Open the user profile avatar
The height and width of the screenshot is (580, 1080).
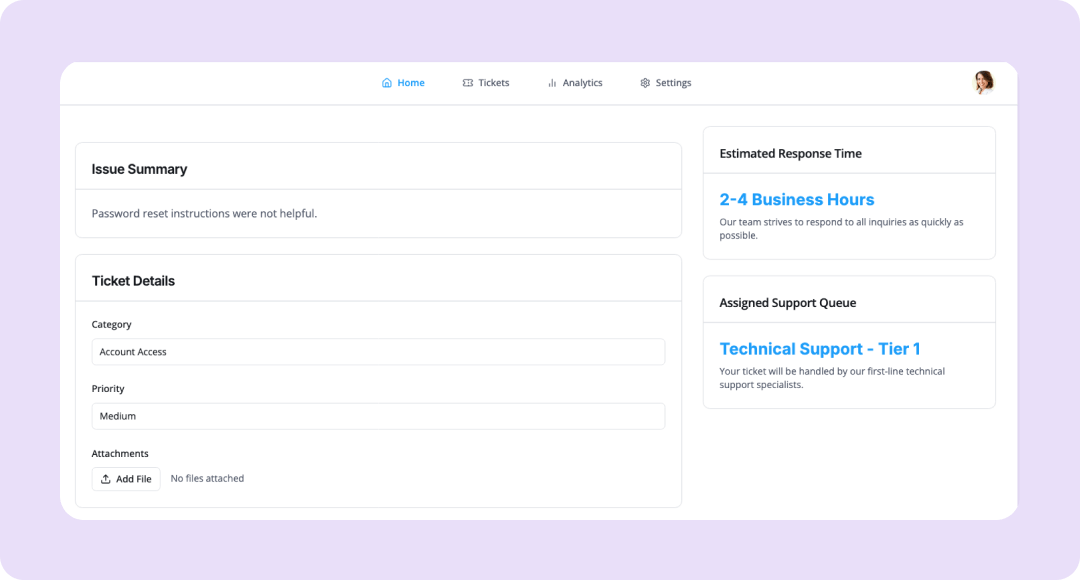(984, 82)
